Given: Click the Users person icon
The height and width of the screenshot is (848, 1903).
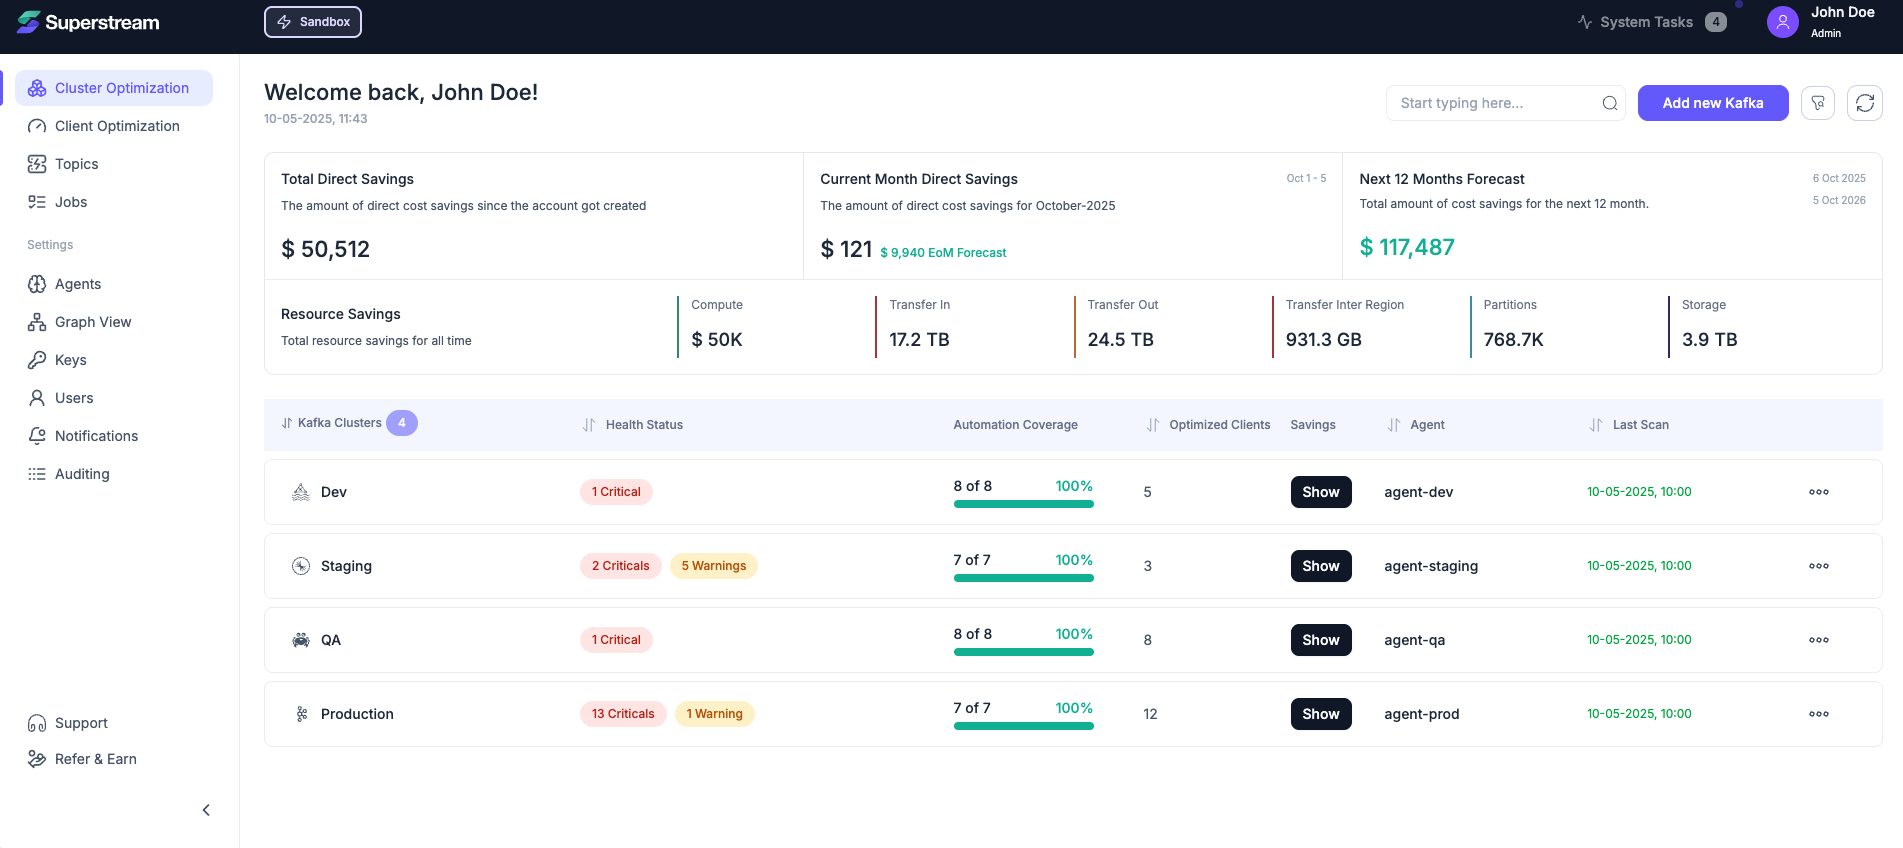Looking at the screenshot, I should click(37, 398).
